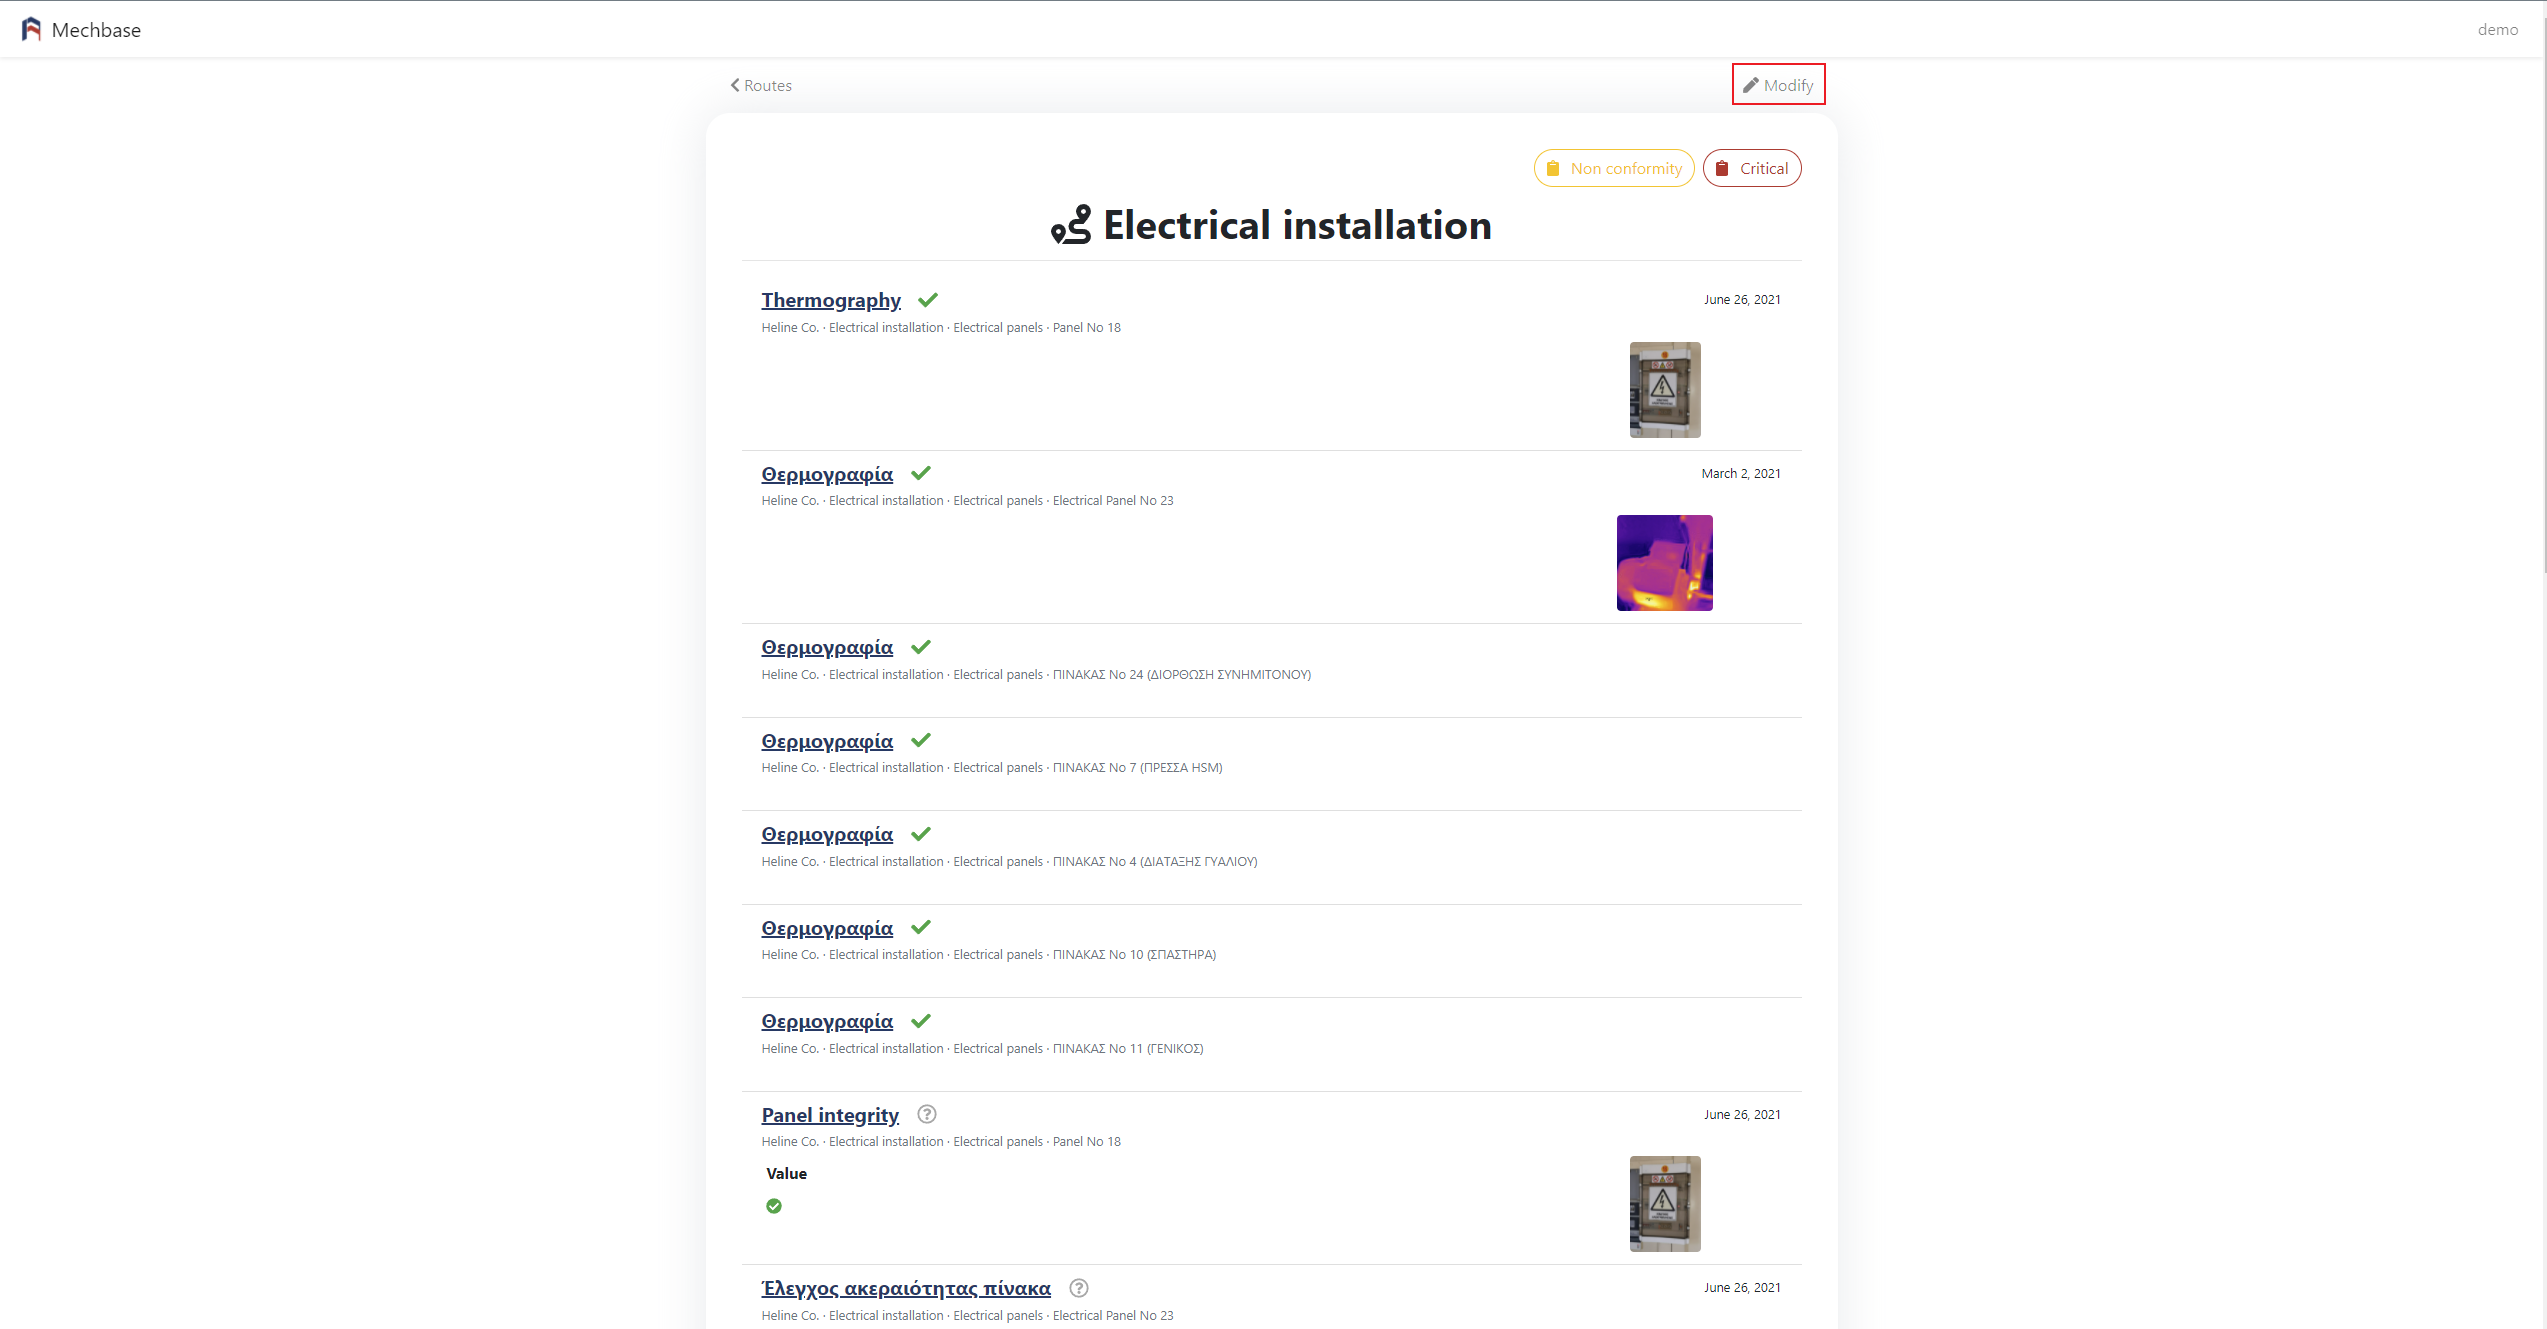
Task: Click breadcrumb text ending ΠΙΝΑΚΑΣ No 24 (ΔΙΟΡΘΩΣΗ ΣΥΝΗΜΙΤΟΝΟΥ)
Action: pos(1036,675)
